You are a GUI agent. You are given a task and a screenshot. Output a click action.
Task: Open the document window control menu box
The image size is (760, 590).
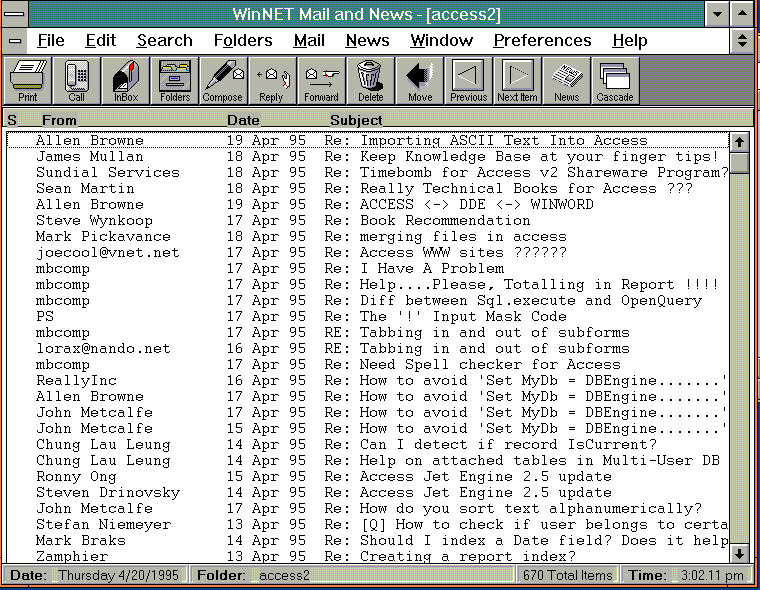tap(15, 41)
